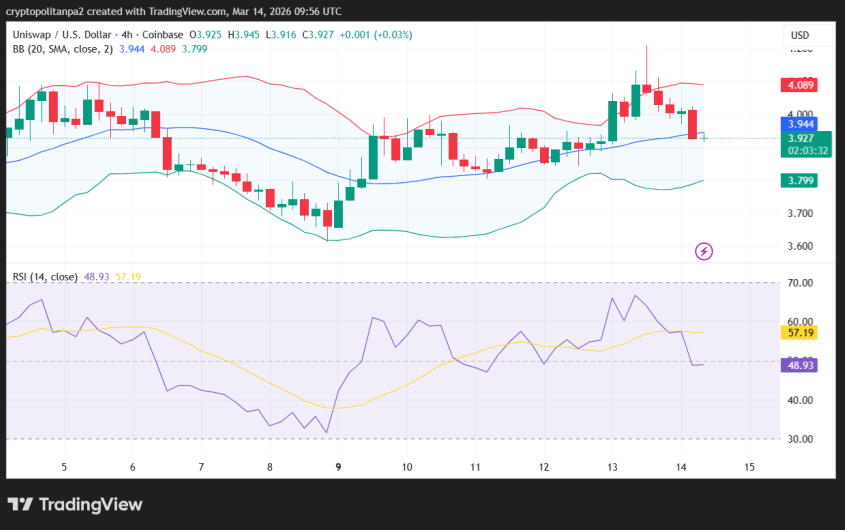Click the cryptopolitanpa2 created with TradingView.com caption
Viewport: 845px width, 530px height.
tap(116, 11)
